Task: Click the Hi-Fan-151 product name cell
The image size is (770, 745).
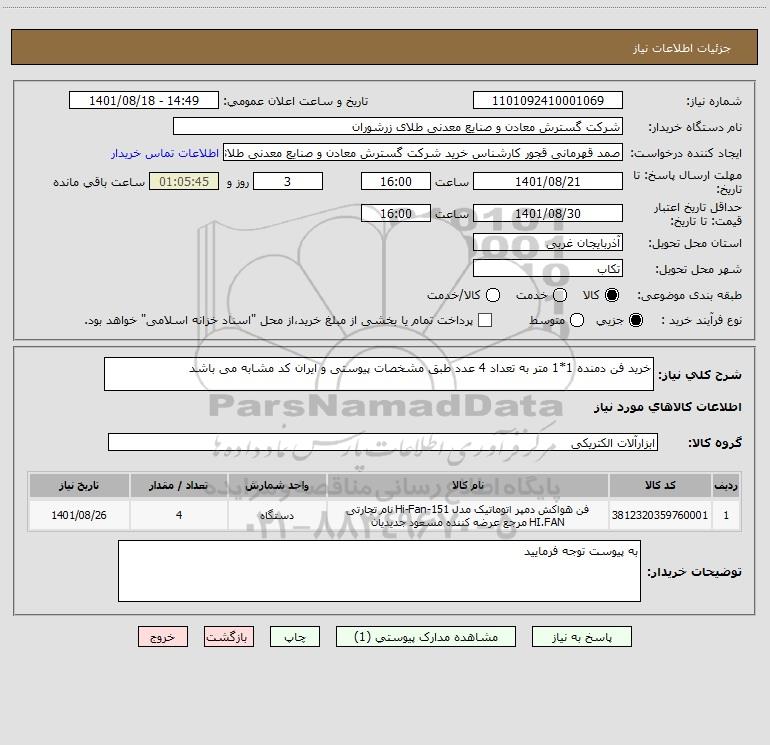Action: click(468, 515)
